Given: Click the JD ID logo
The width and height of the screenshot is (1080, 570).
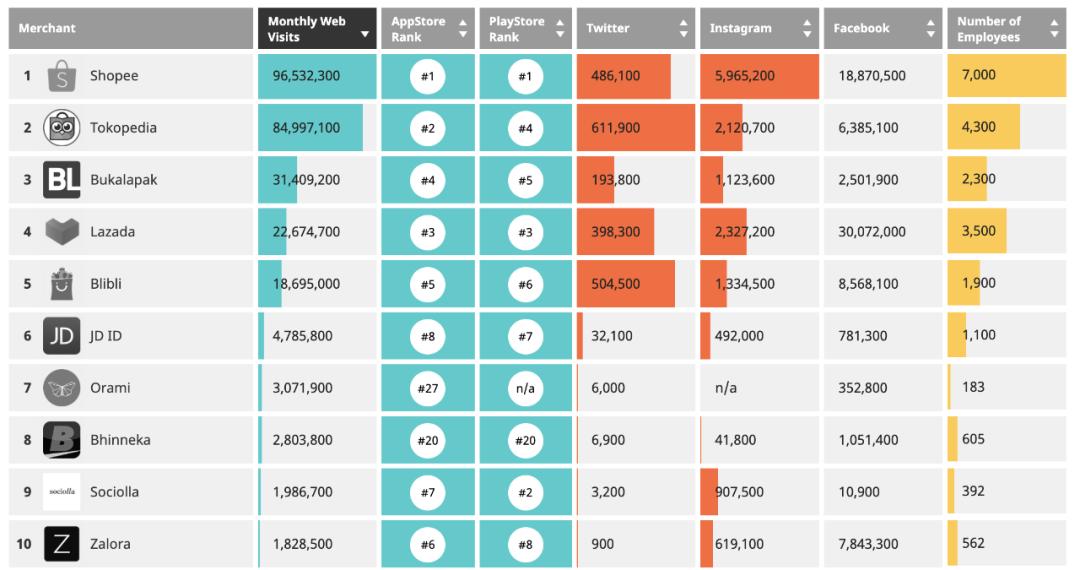Looking at the screenshot, I should click(61, 335).
